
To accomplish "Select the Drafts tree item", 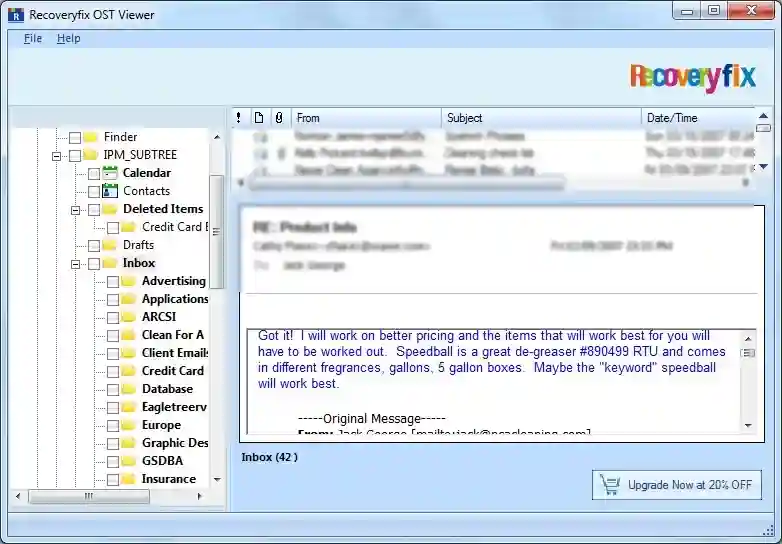I will coord(139,245).
